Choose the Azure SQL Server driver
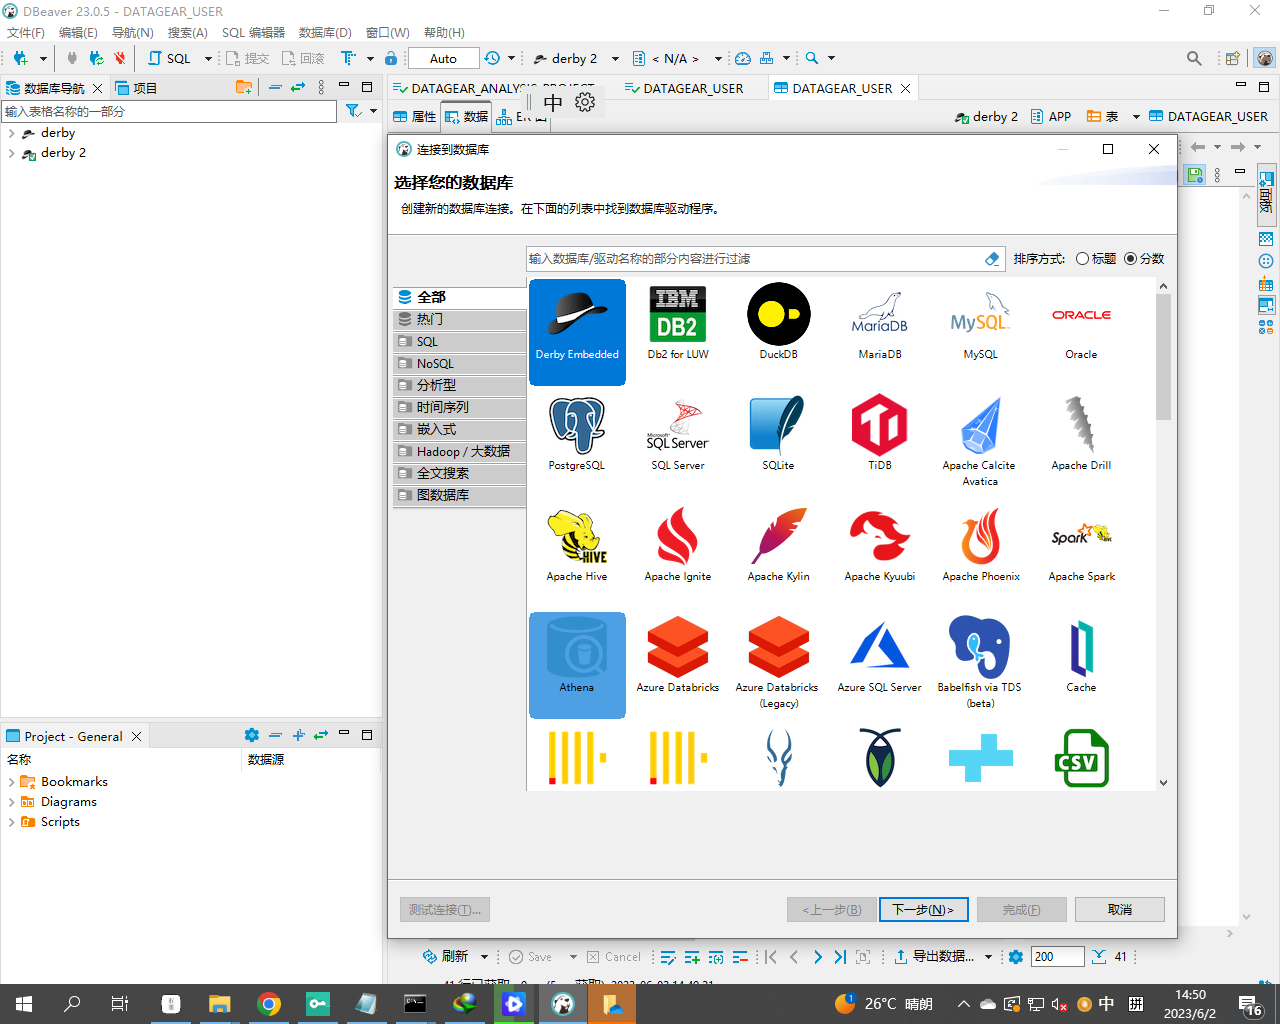Viewport: 1280px width, 1024px height. [x=880, y=656]
